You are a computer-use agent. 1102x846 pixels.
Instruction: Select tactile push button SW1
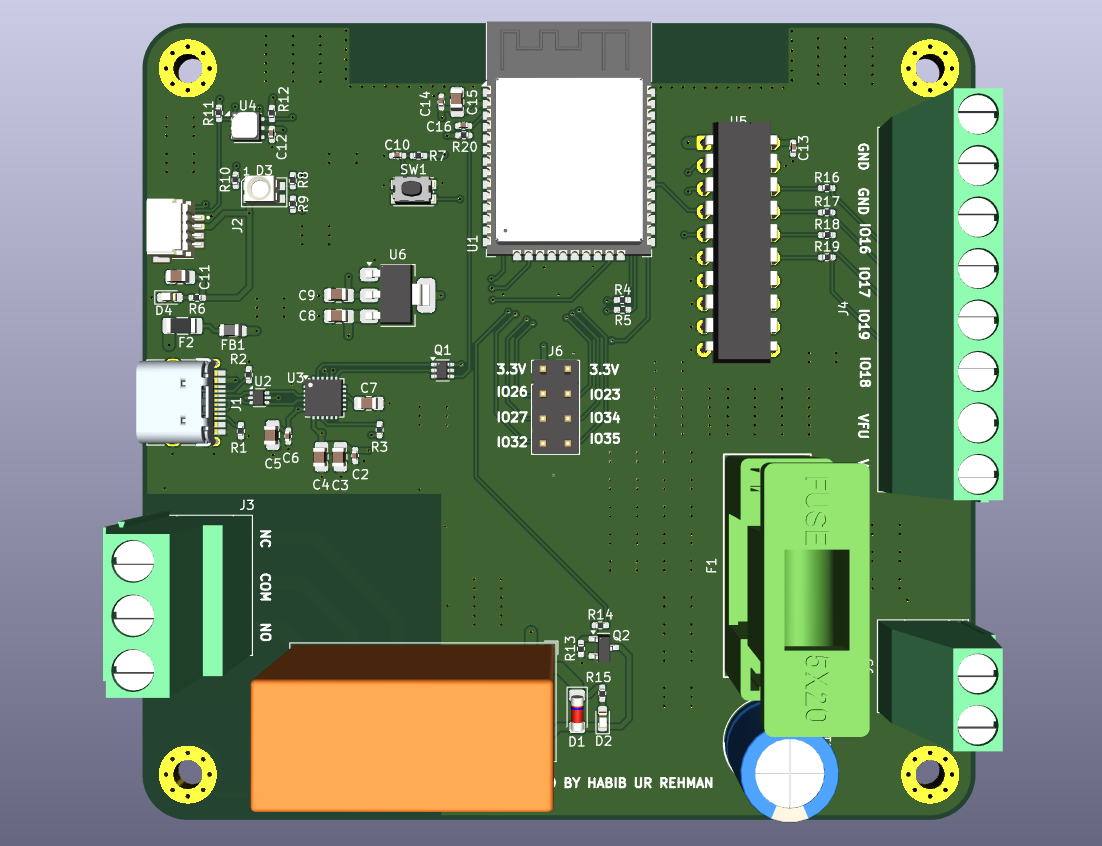[x=413, y=189]
